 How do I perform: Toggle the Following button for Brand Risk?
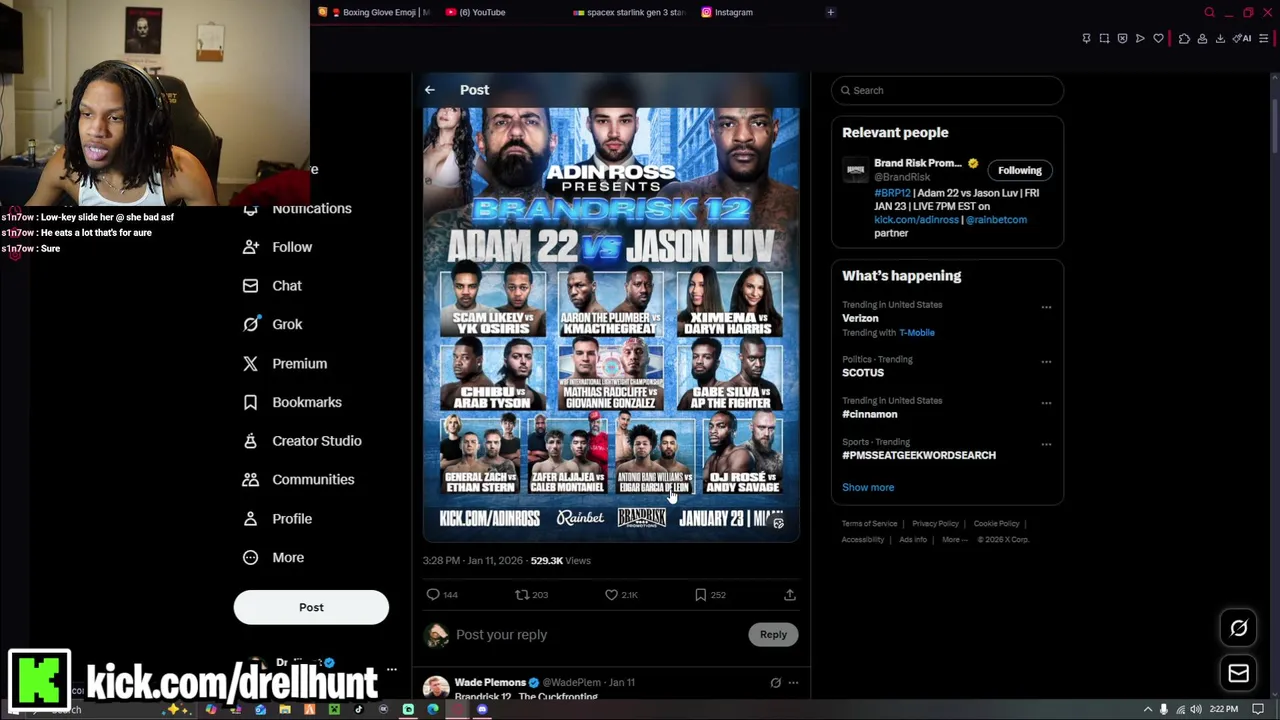coord(1019,170)
